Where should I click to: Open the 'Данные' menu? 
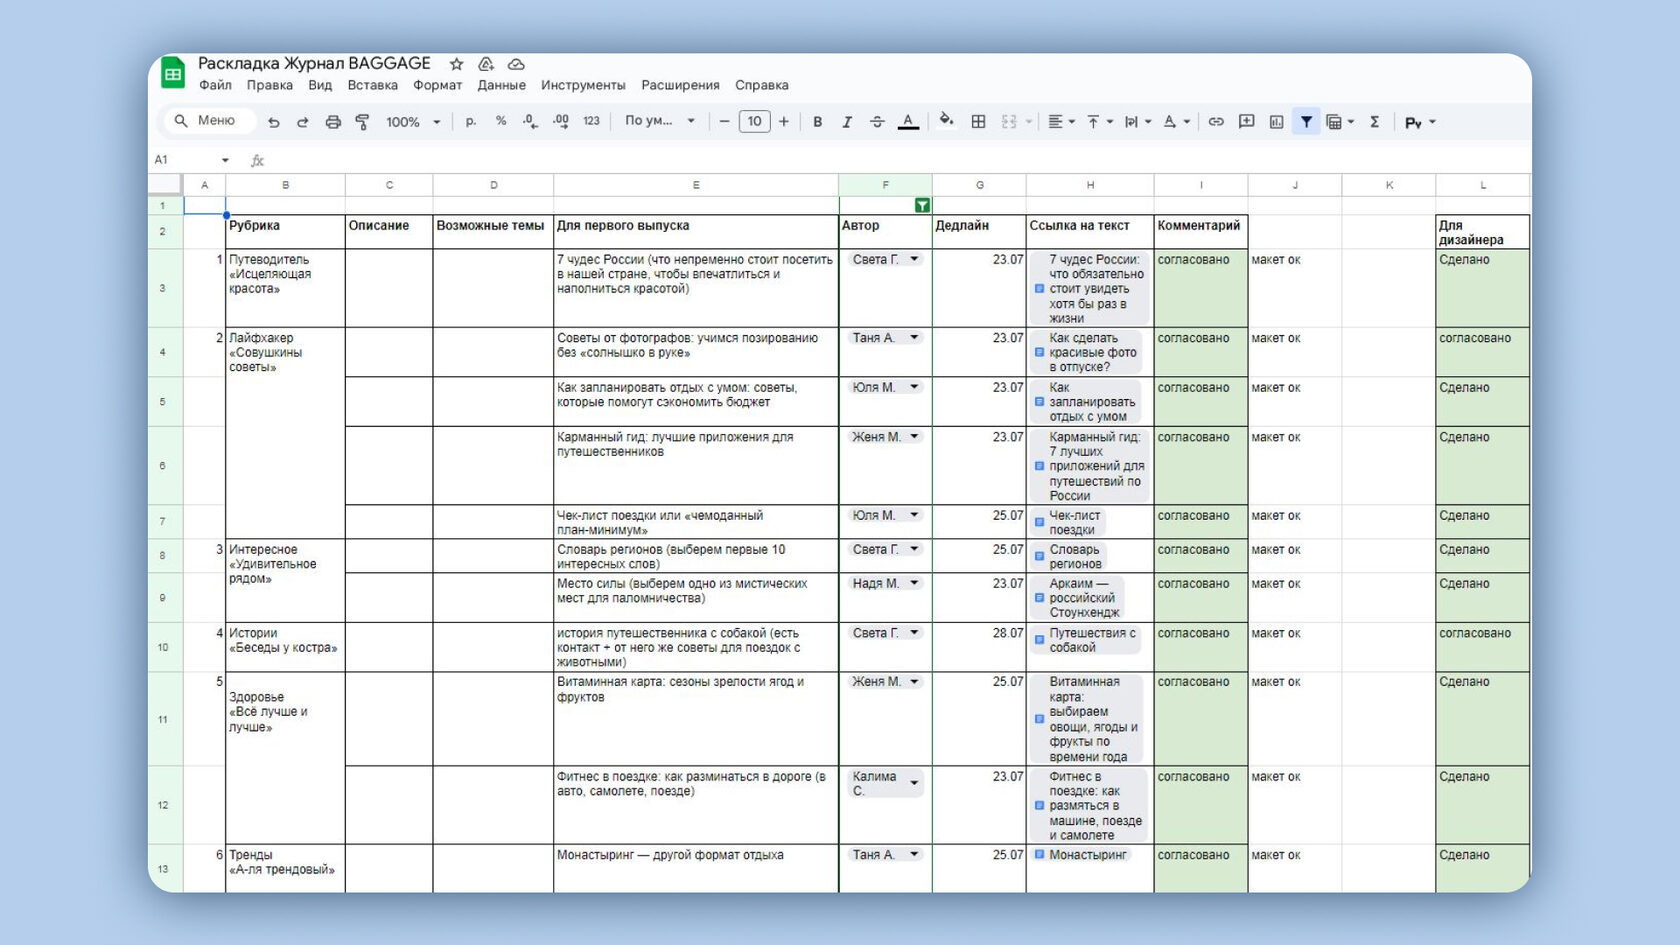[x=501, y=85]
